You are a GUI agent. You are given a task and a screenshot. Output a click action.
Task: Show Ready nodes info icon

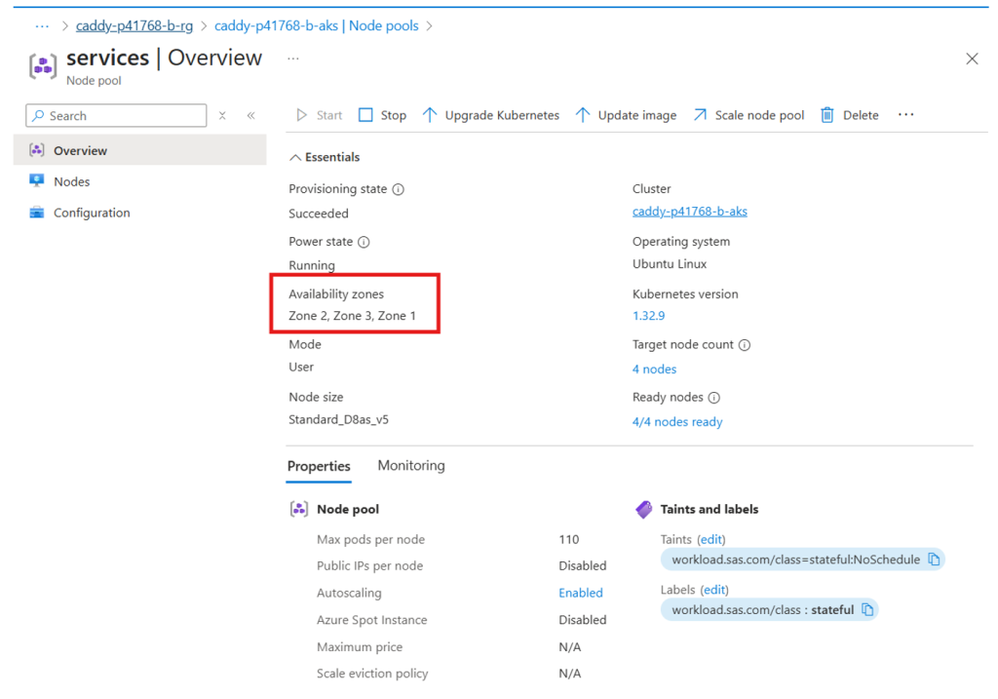tap(714, 398)
